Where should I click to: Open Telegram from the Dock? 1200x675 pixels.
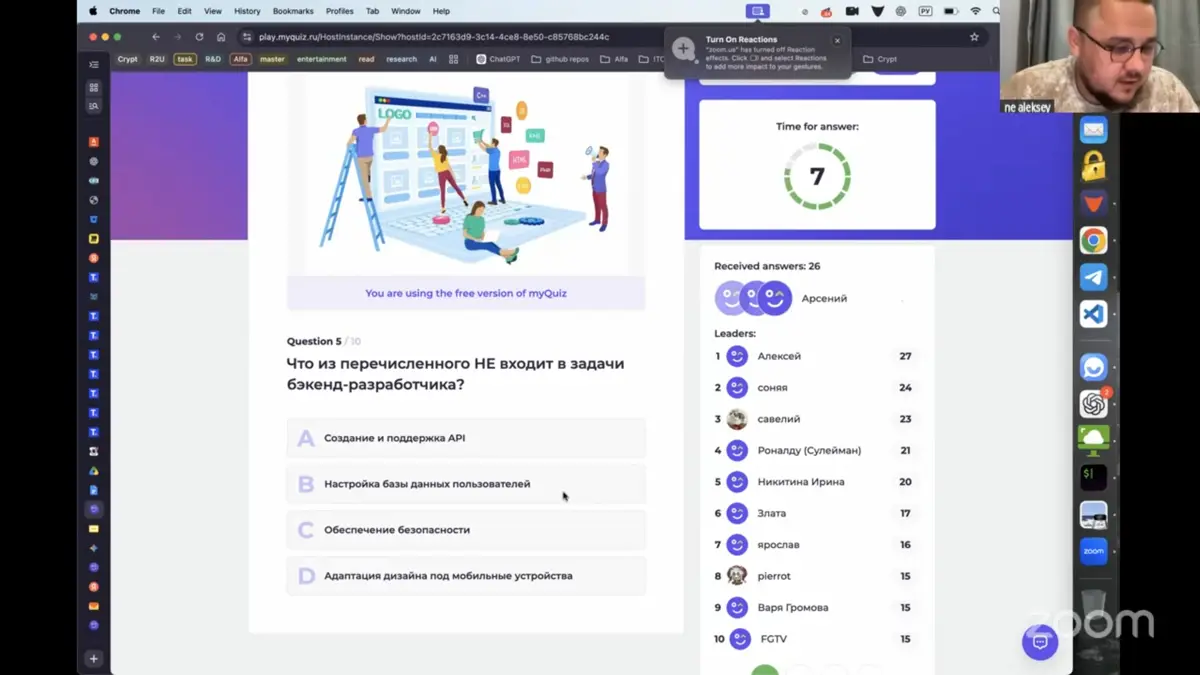1093,277
